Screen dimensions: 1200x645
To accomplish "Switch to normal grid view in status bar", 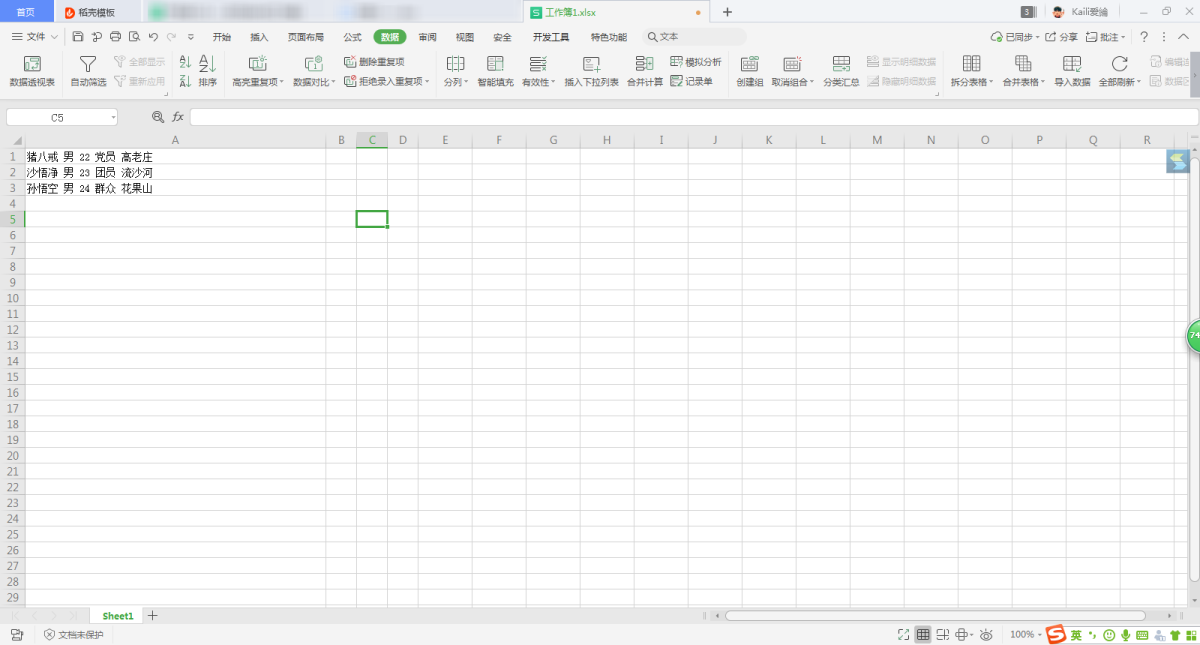I will pos(923,635).
